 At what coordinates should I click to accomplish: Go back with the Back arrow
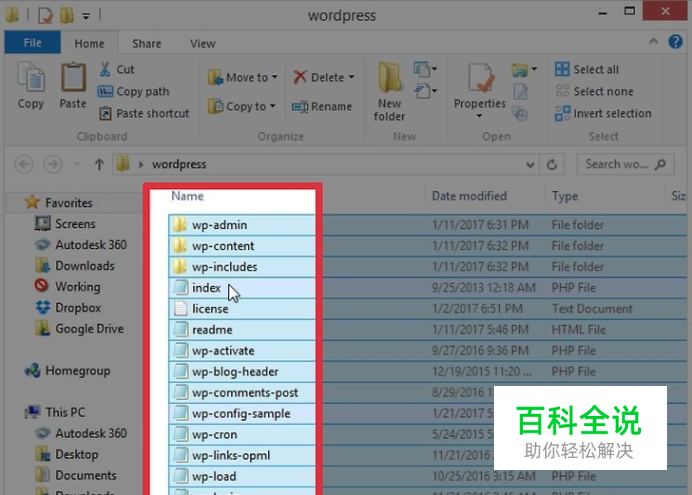[x=24, y=165]
